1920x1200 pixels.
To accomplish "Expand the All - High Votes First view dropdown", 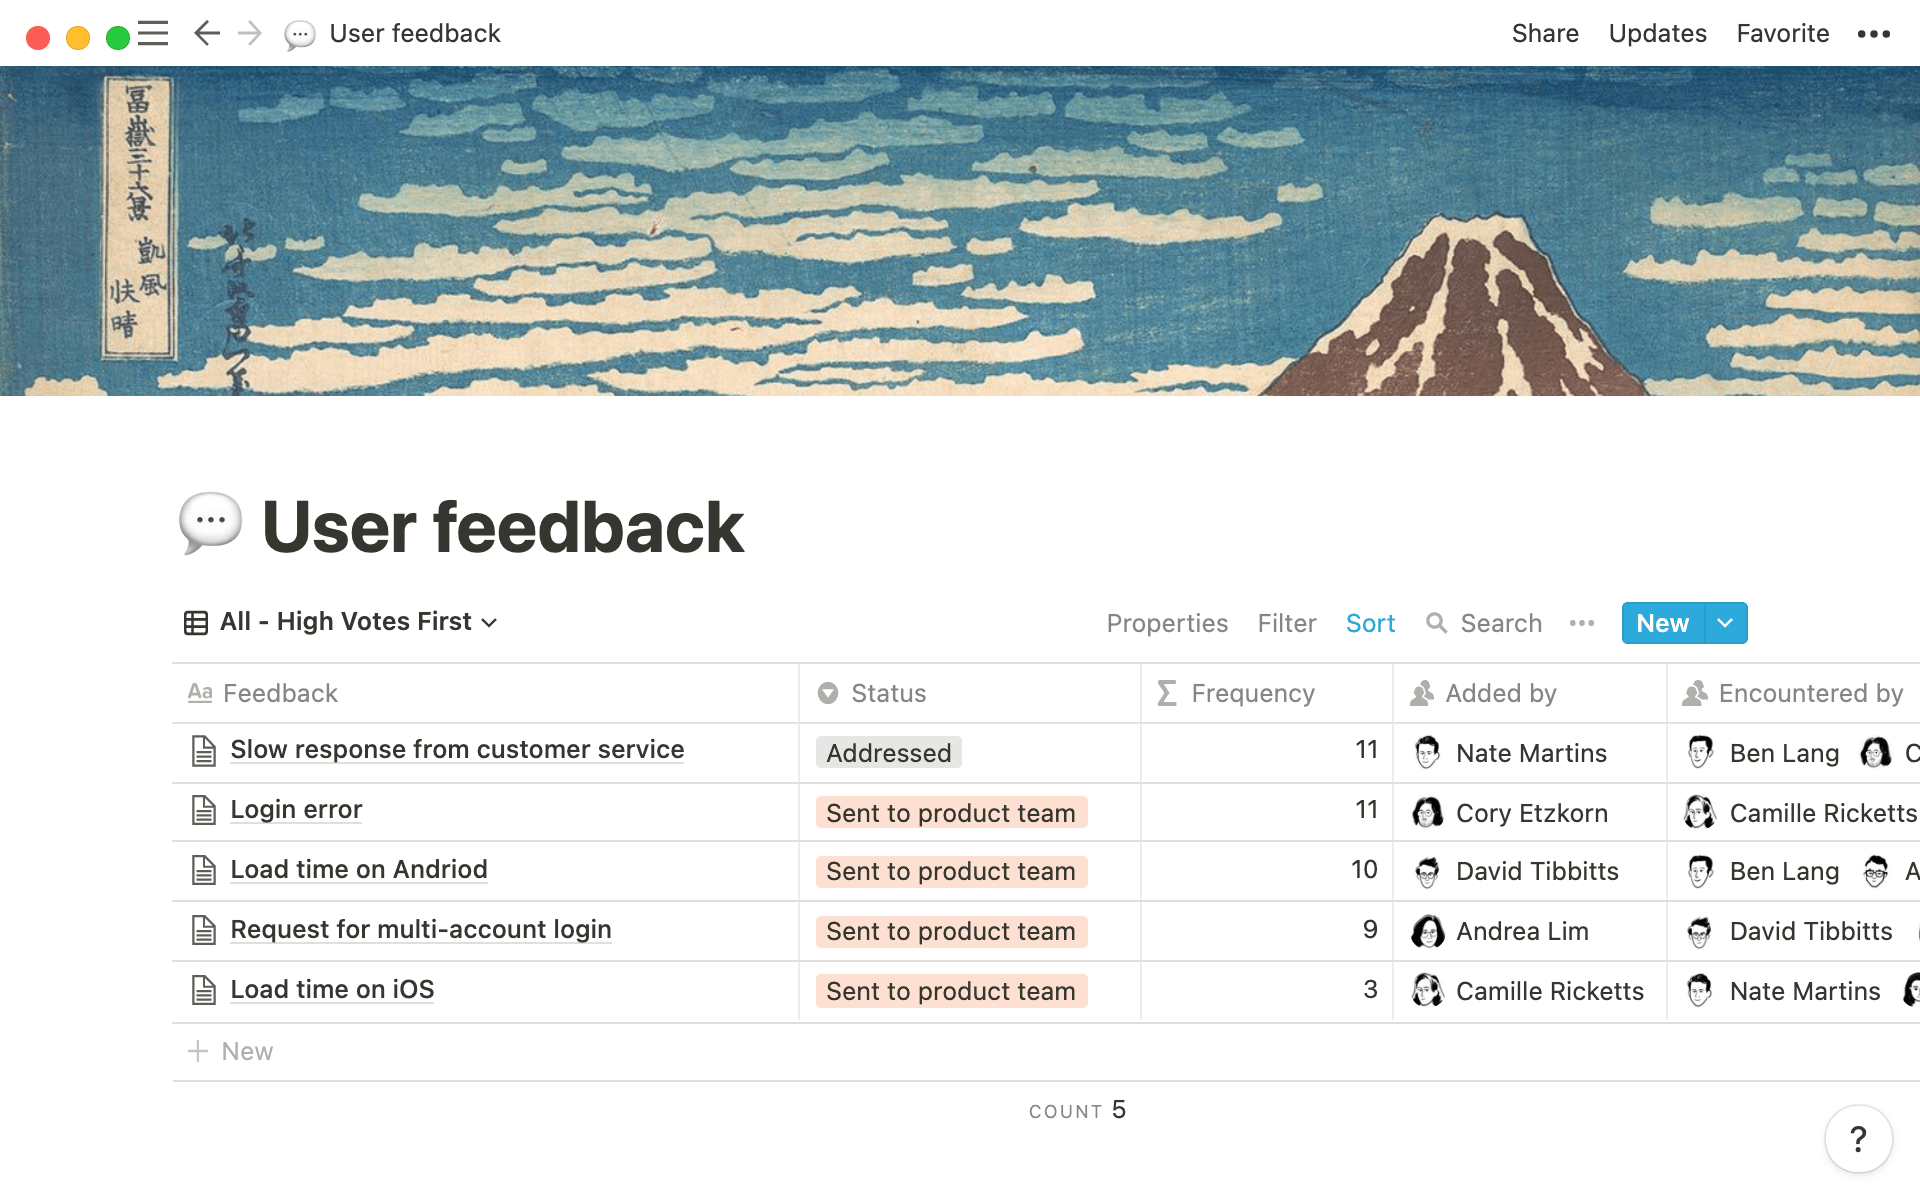I will coord(489,622).
